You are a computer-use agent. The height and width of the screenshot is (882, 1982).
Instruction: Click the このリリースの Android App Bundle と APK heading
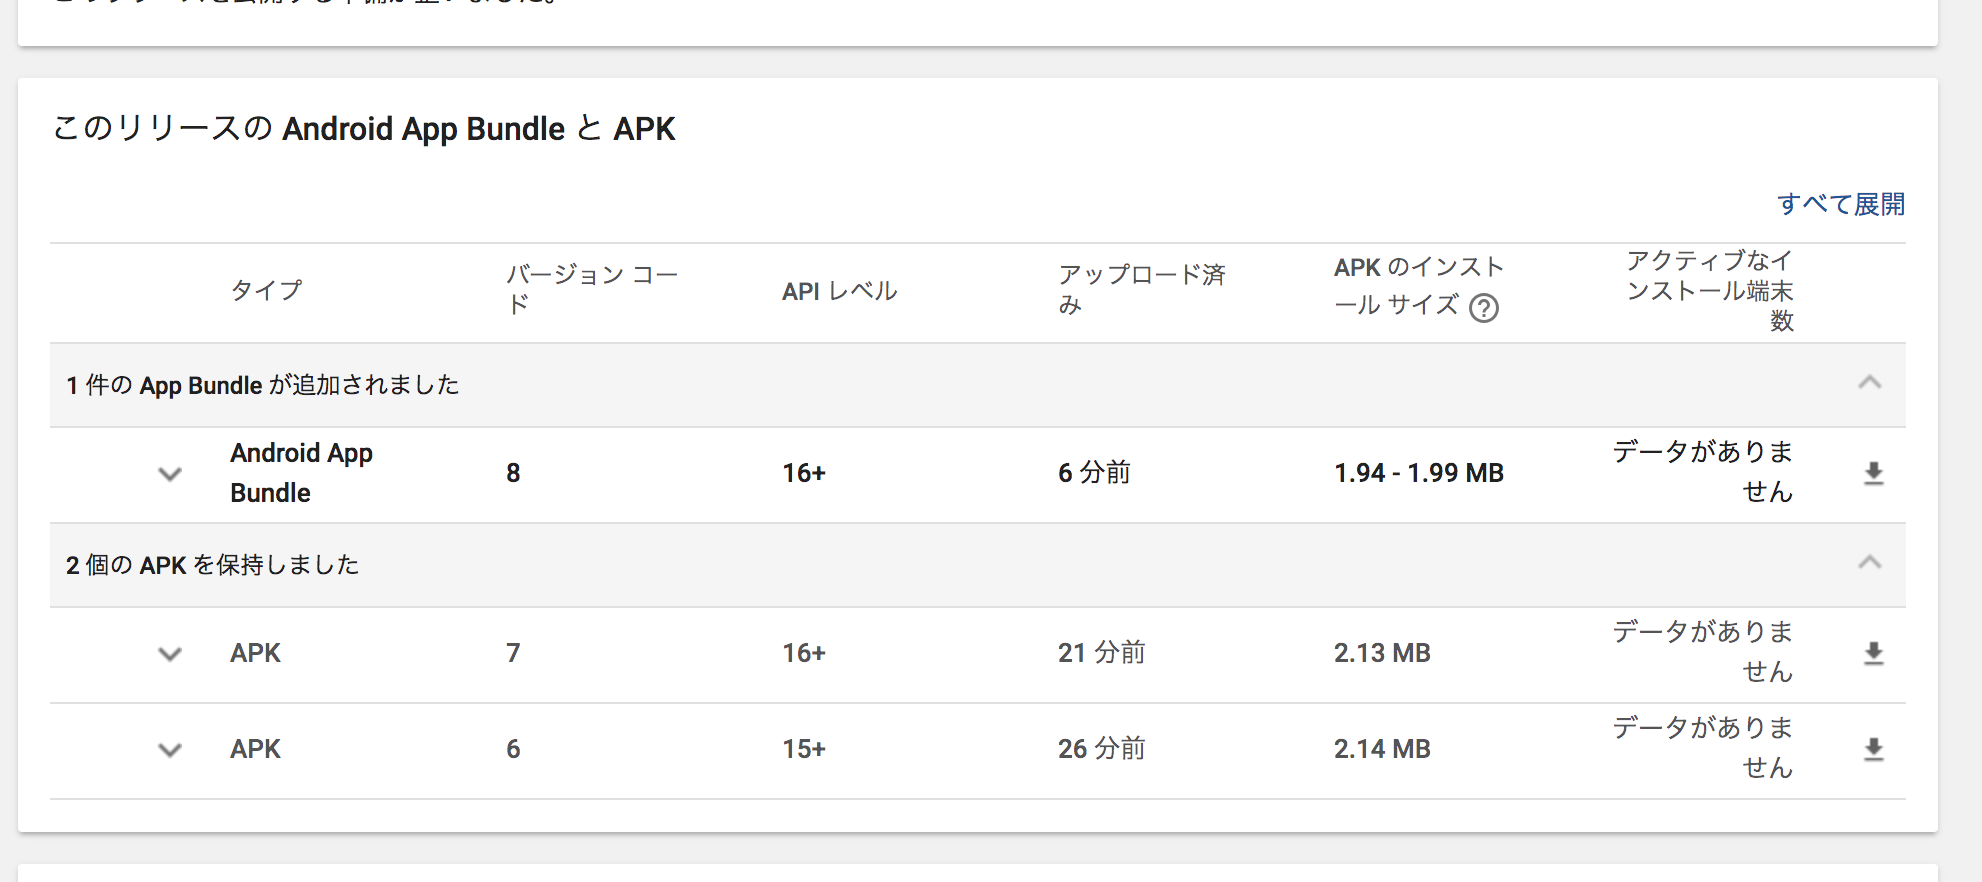pyautogui.click(x=364, y=129)
